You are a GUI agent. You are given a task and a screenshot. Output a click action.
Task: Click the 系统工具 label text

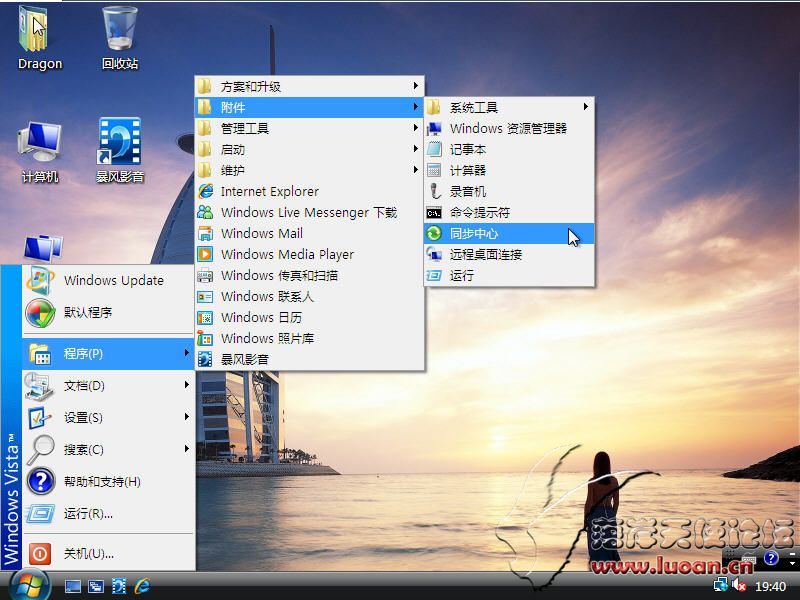(473, 108)
